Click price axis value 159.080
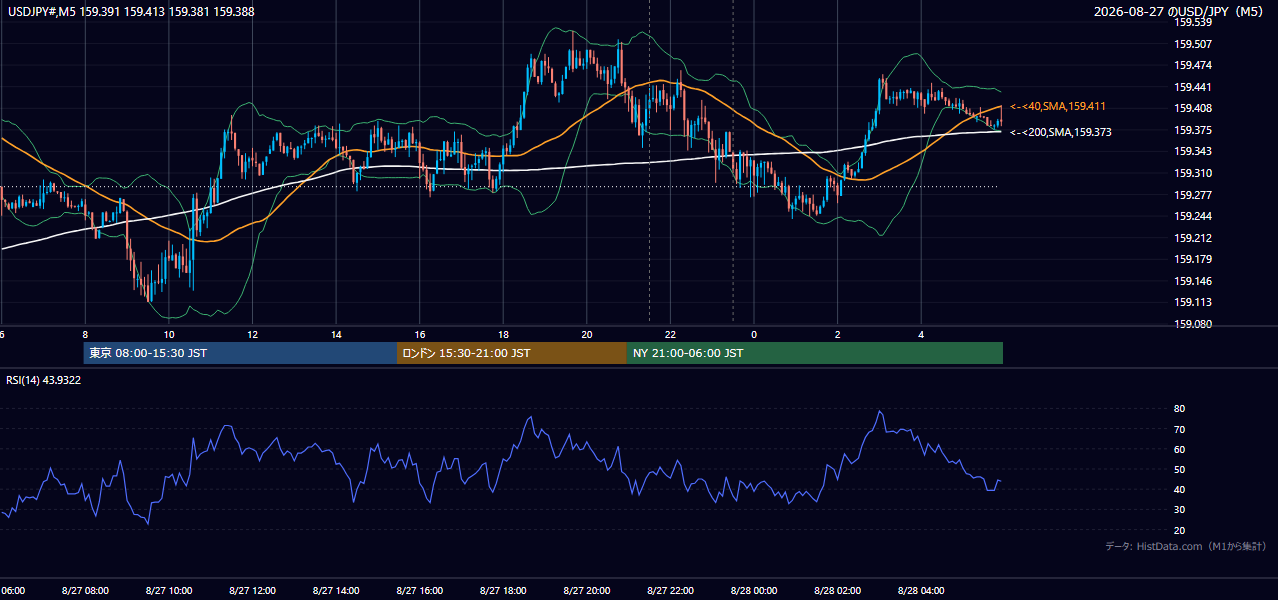The image size is (1278, 600). pos(1192,324)
